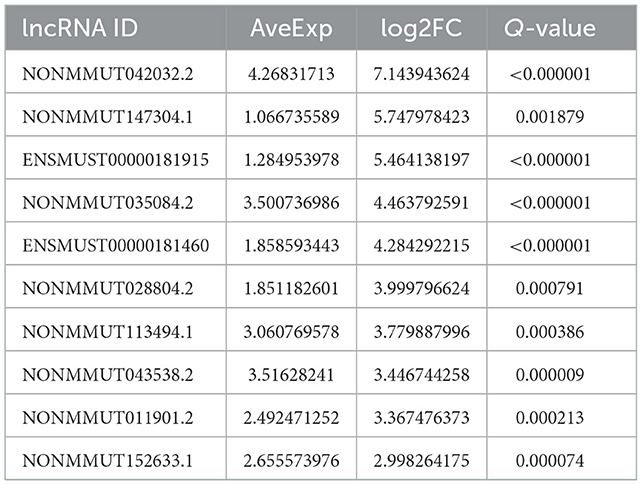Select lncRNA ID NONMMUT113494.1
Viewport: 642px width, 485px height.
[x=108, y=332]
